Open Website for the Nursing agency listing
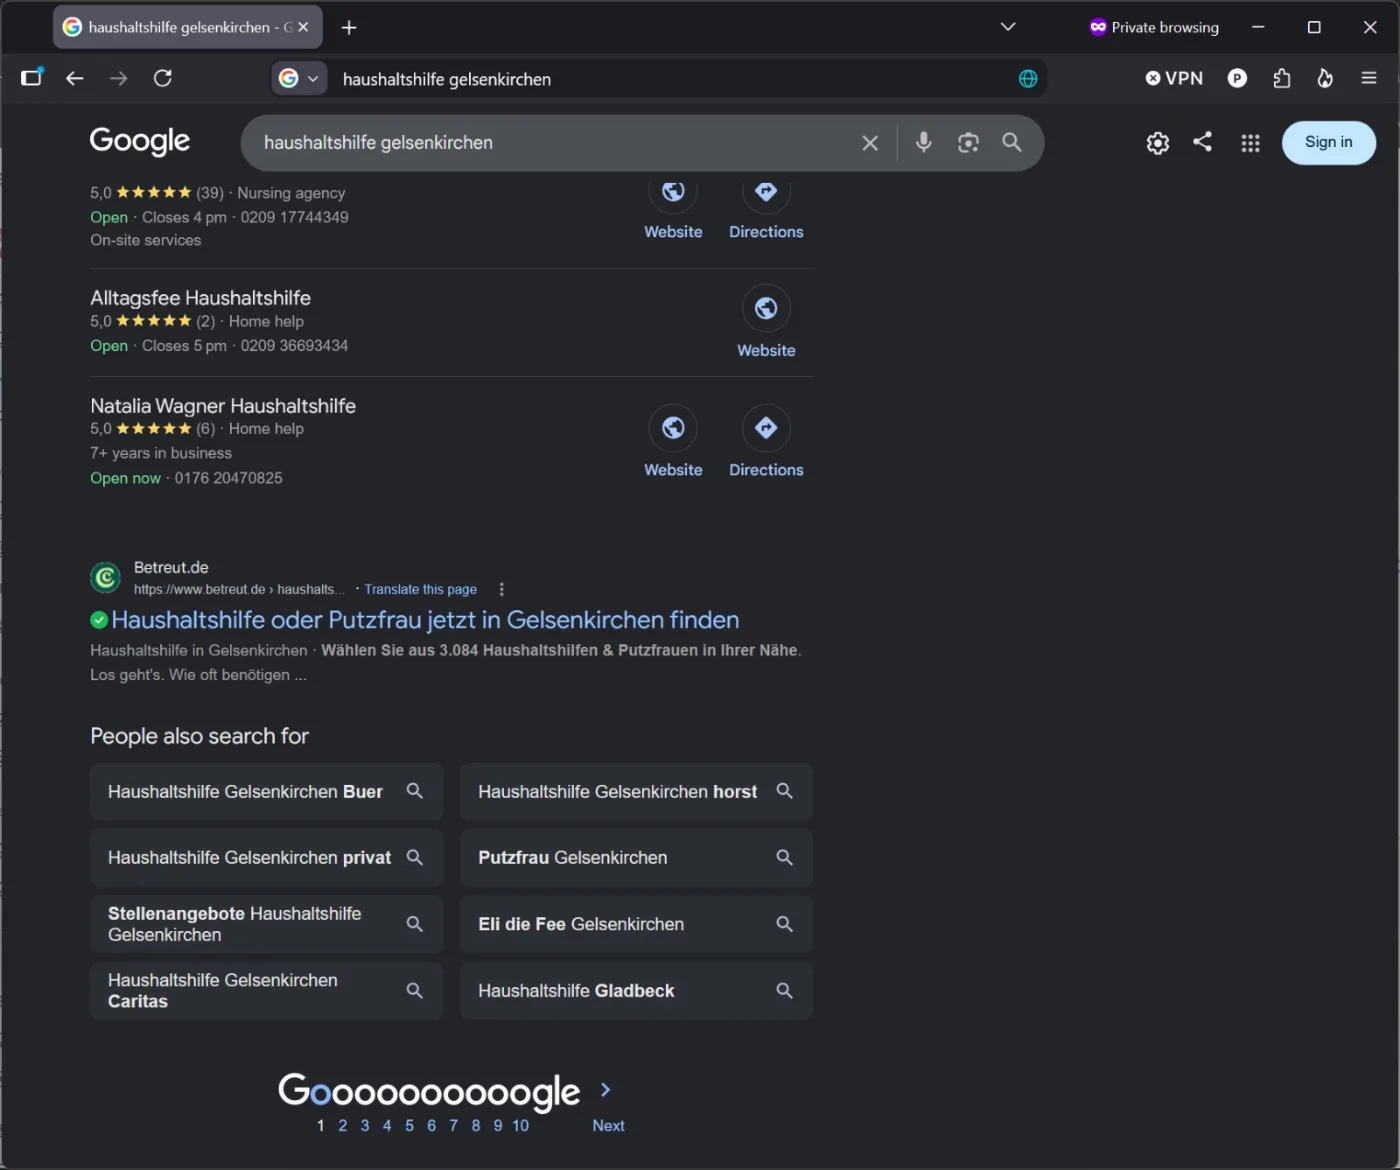 [x=673, y=212]
